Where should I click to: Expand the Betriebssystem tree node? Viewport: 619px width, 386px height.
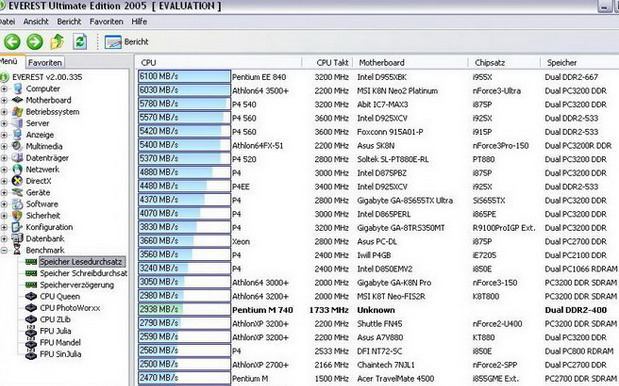(x=4, y=112)
